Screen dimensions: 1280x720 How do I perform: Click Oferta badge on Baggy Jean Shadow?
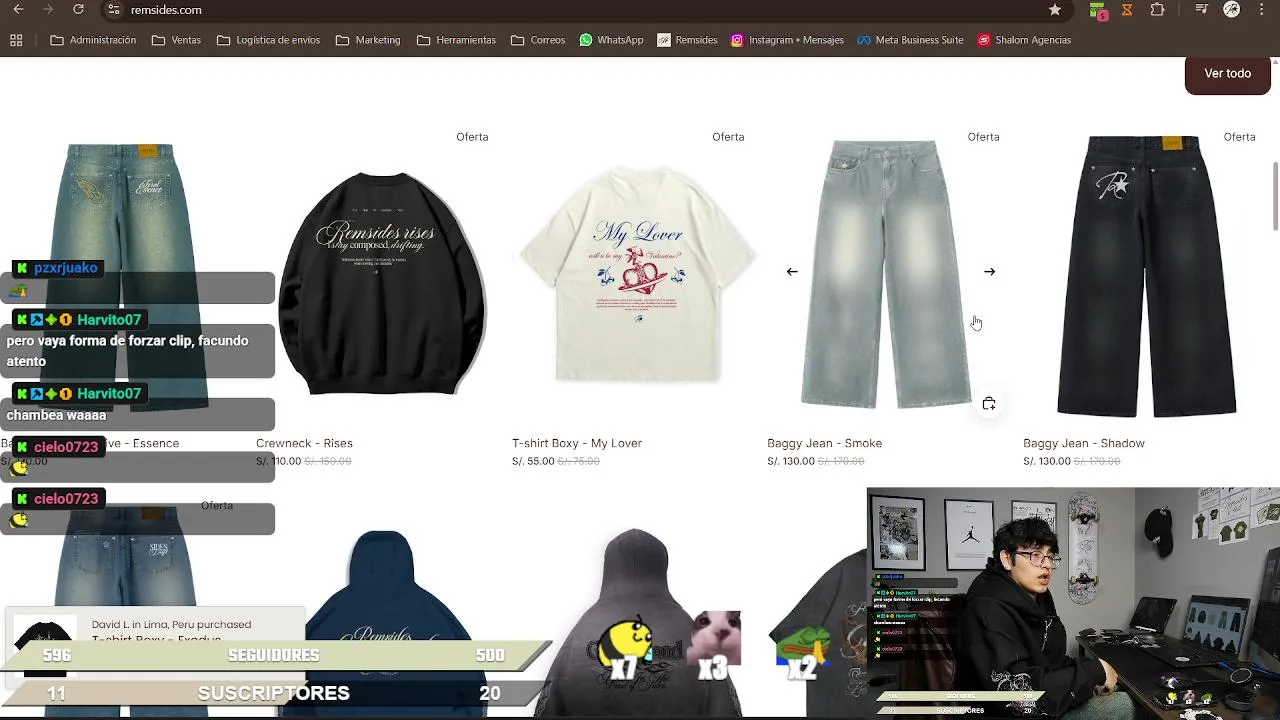pyautogui.click(x=1239, y=137)
